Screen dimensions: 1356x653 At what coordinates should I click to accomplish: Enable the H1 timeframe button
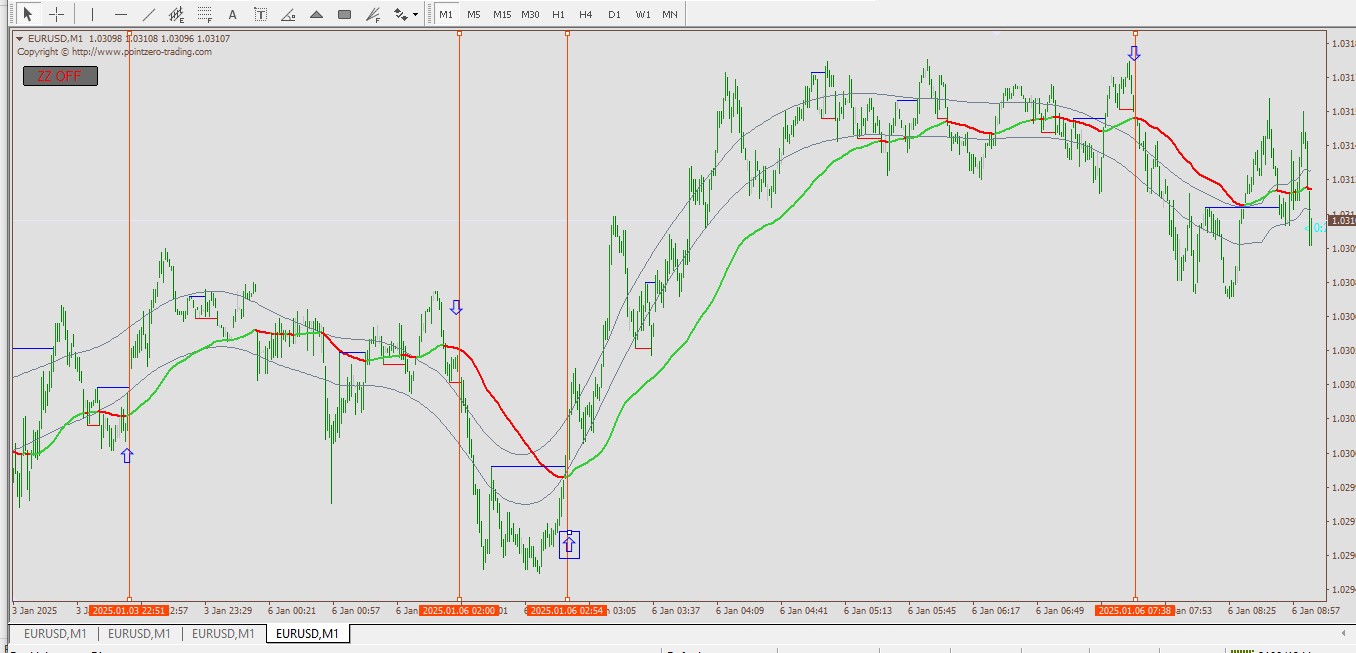(x=558, y=14)
